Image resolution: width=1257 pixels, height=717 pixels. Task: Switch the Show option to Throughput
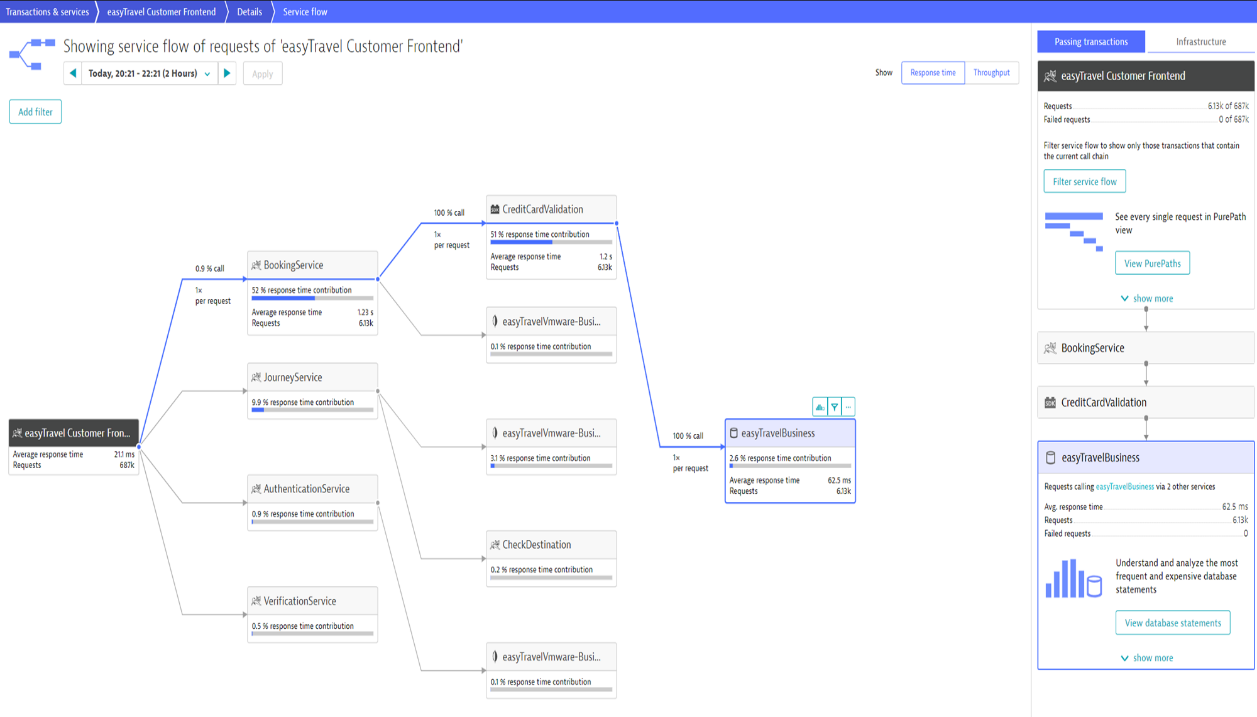click(991, 73)
